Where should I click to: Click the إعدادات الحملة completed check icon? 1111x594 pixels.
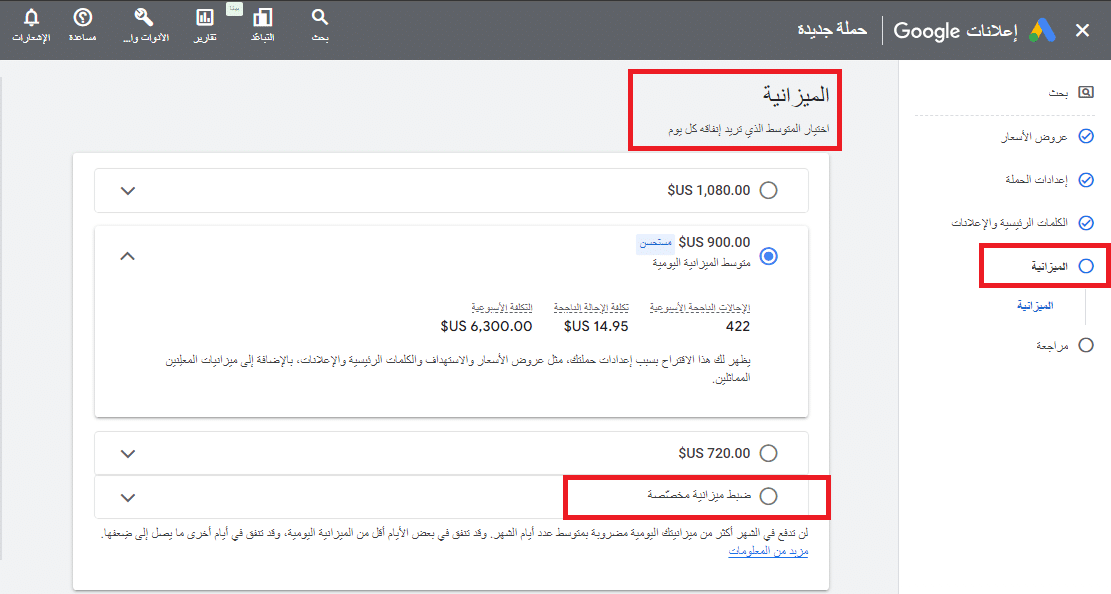[1085, 180]
